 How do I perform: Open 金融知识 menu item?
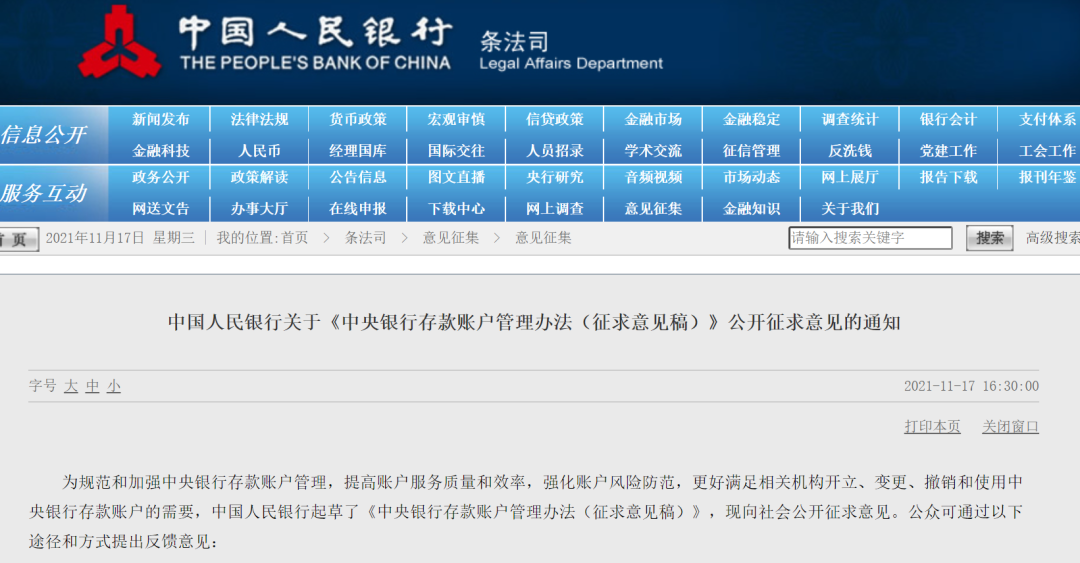pos(751,209)
